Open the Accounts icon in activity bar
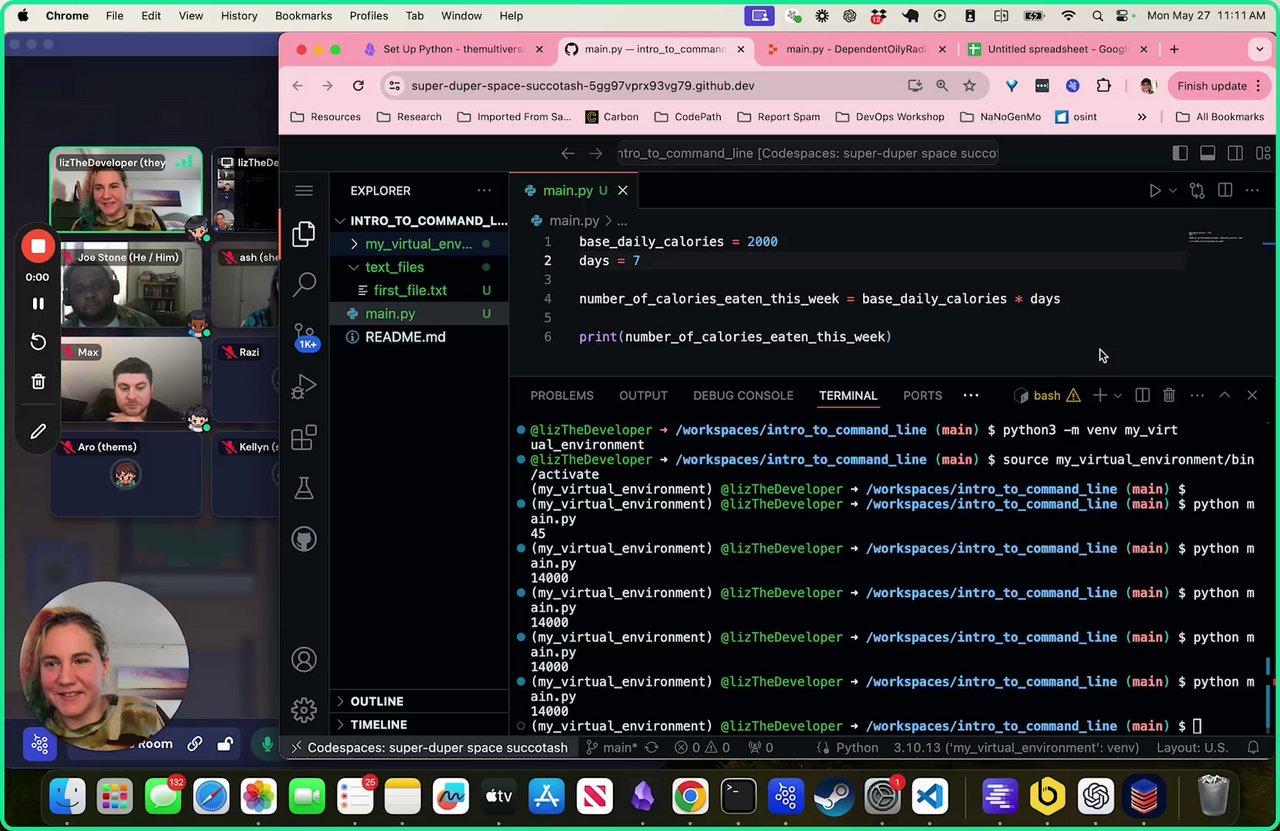 click(304, 660)
